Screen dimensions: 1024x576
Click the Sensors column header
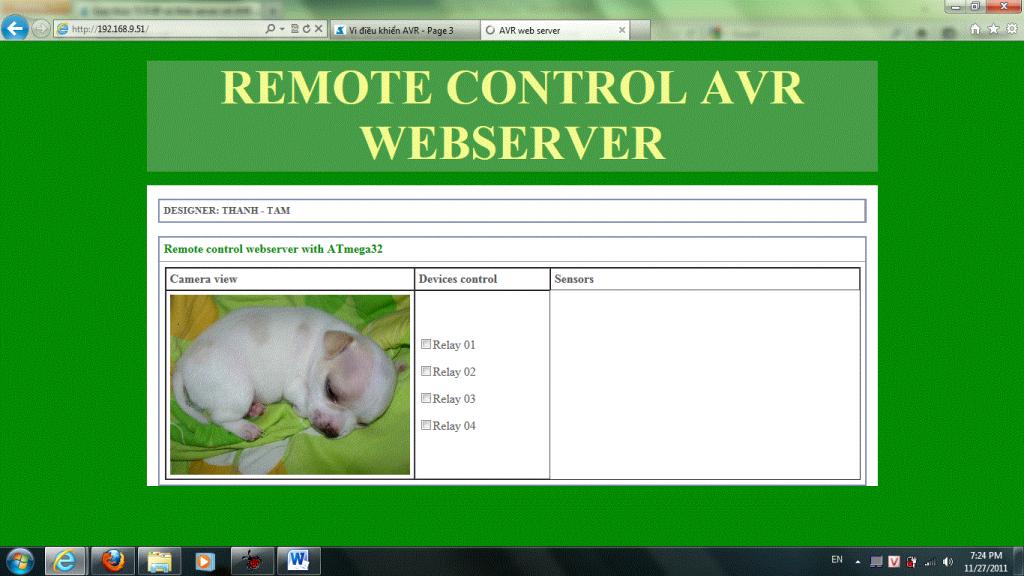pos(705,279)
